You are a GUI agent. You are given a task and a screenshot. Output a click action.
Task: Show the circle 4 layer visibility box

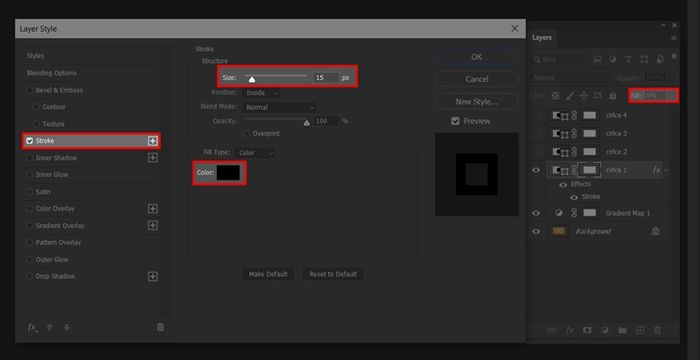(x=536, y=115)
